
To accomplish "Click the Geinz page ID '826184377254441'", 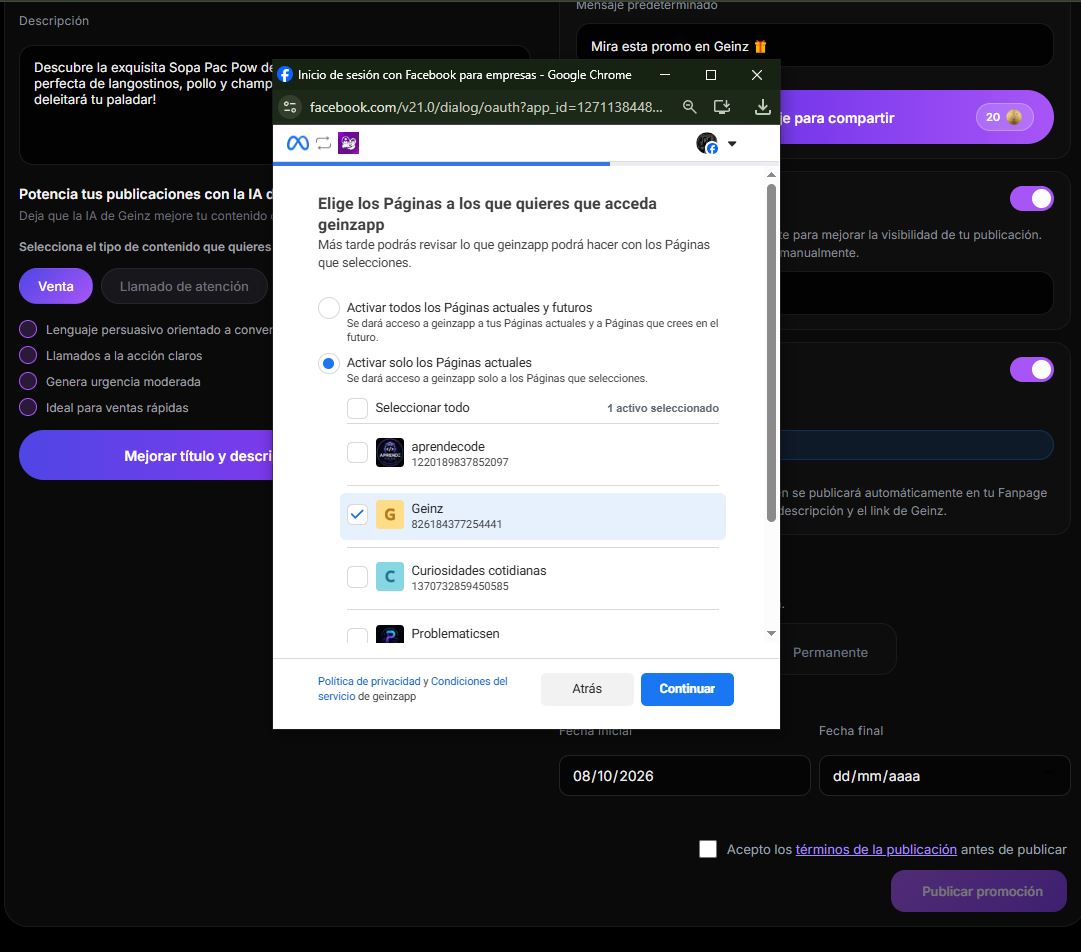I will [456, 524].
